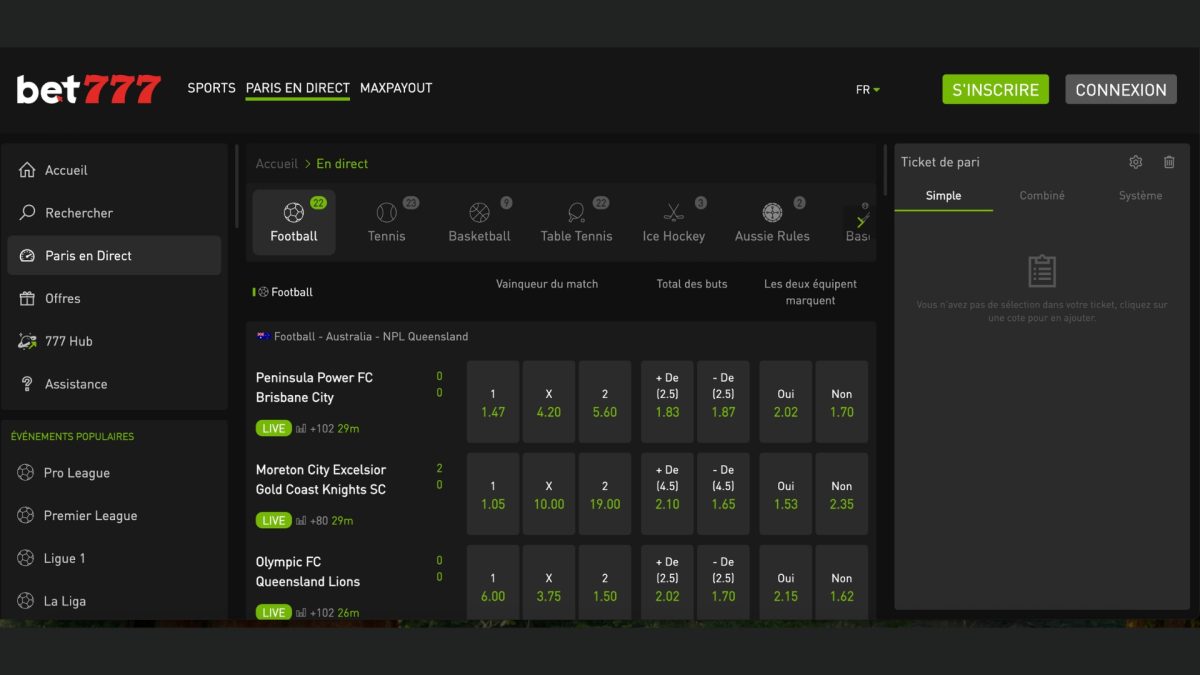Choose Ice Hockey sport category

coord(673,222)
